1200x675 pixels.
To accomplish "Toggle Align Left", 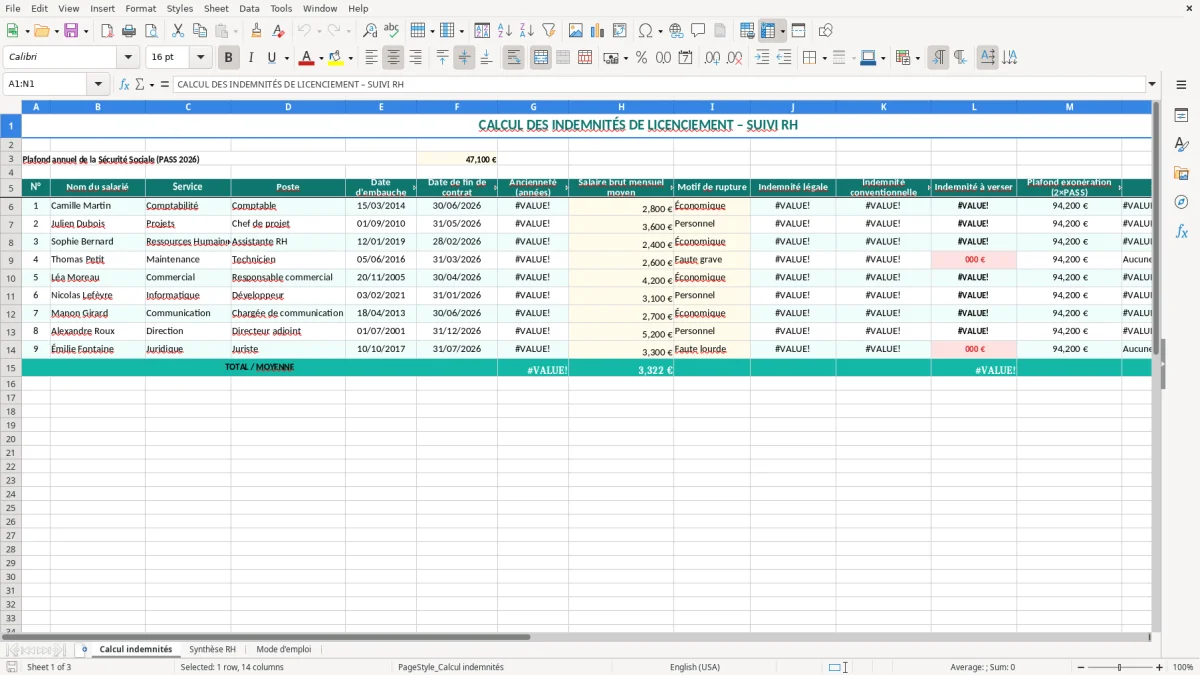I will (372, 58).
